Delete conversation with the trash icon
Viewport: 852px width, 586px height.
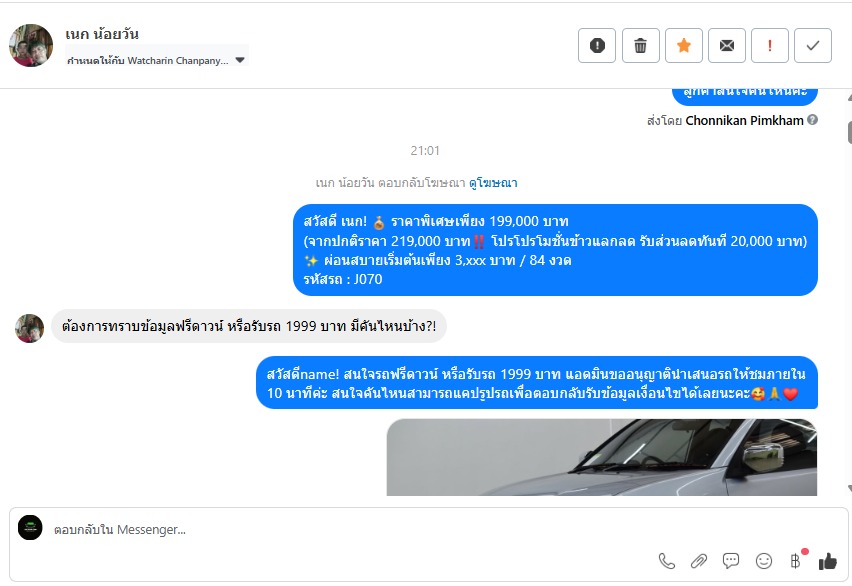pyautogui.click(x=641, y=46)
